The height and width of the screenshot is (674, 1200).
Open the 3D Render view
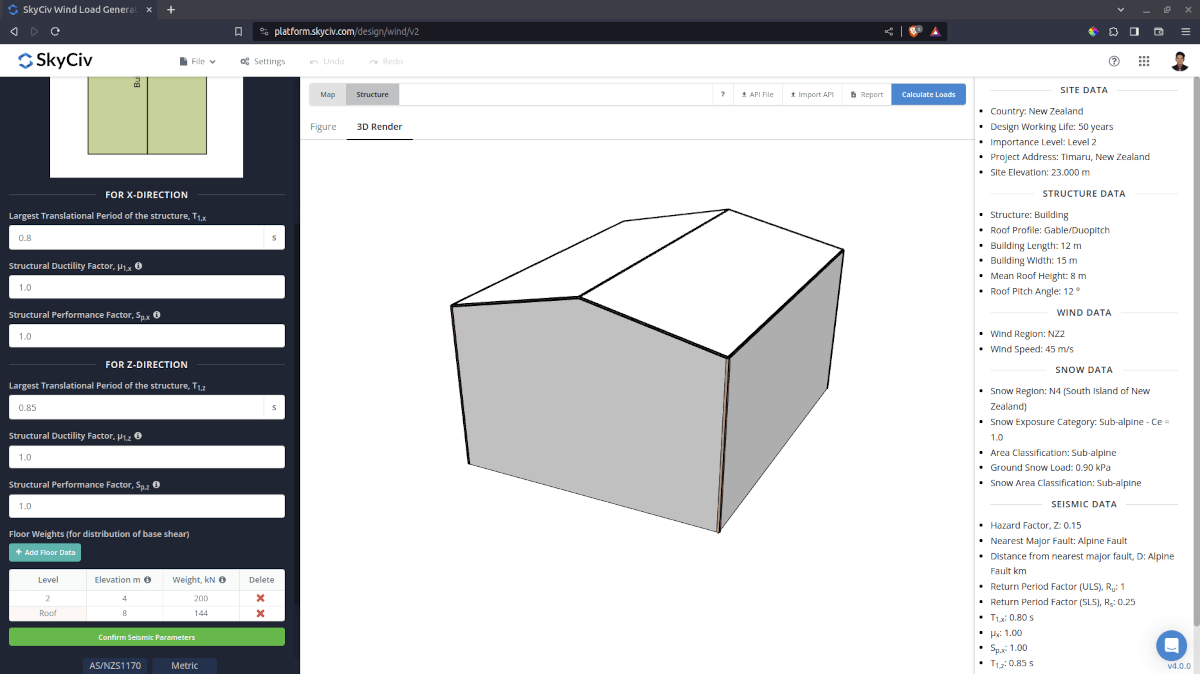379,127
